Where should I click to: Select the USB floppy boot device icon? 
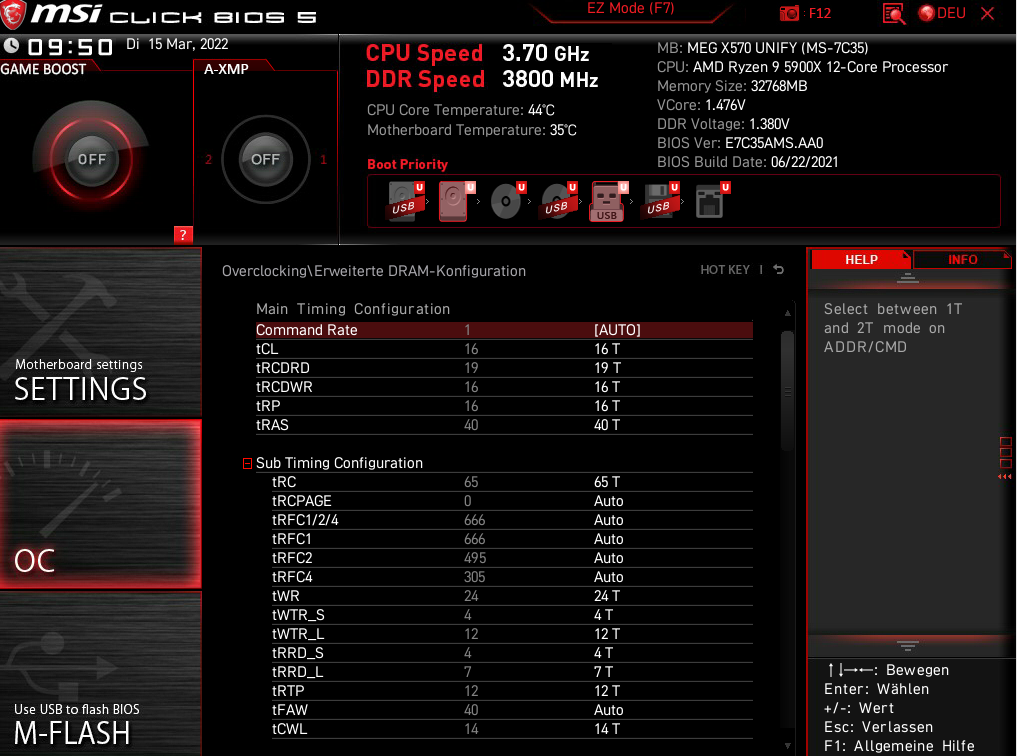[x=660, y=201]
